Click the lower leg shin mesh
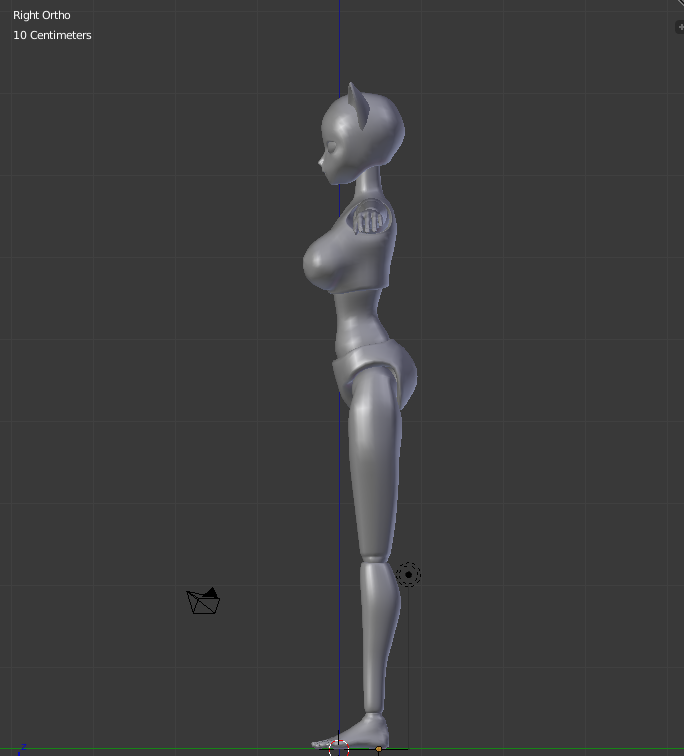 tap(380, 636)
